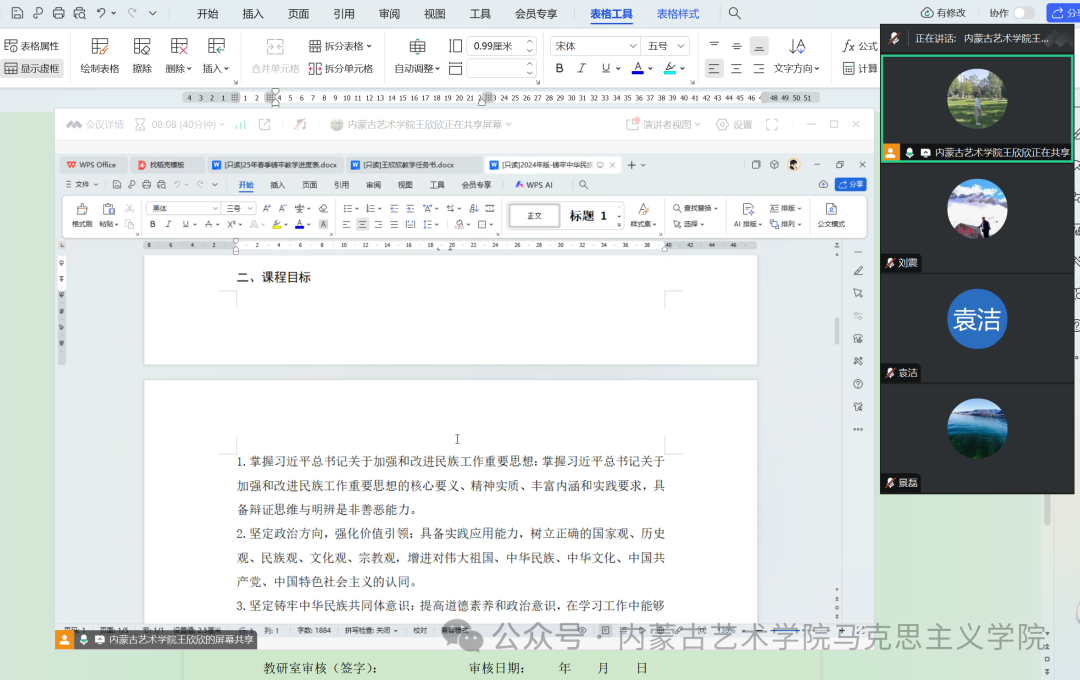This screenshot has width=1080, height=680.
Task: Mute the microphone in the meeting bar
Action: (85, 638)
